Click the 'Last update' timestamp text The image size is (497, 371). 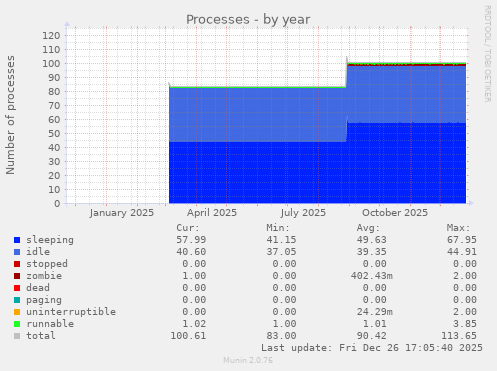pyautogui.click(x=372, y=348)
